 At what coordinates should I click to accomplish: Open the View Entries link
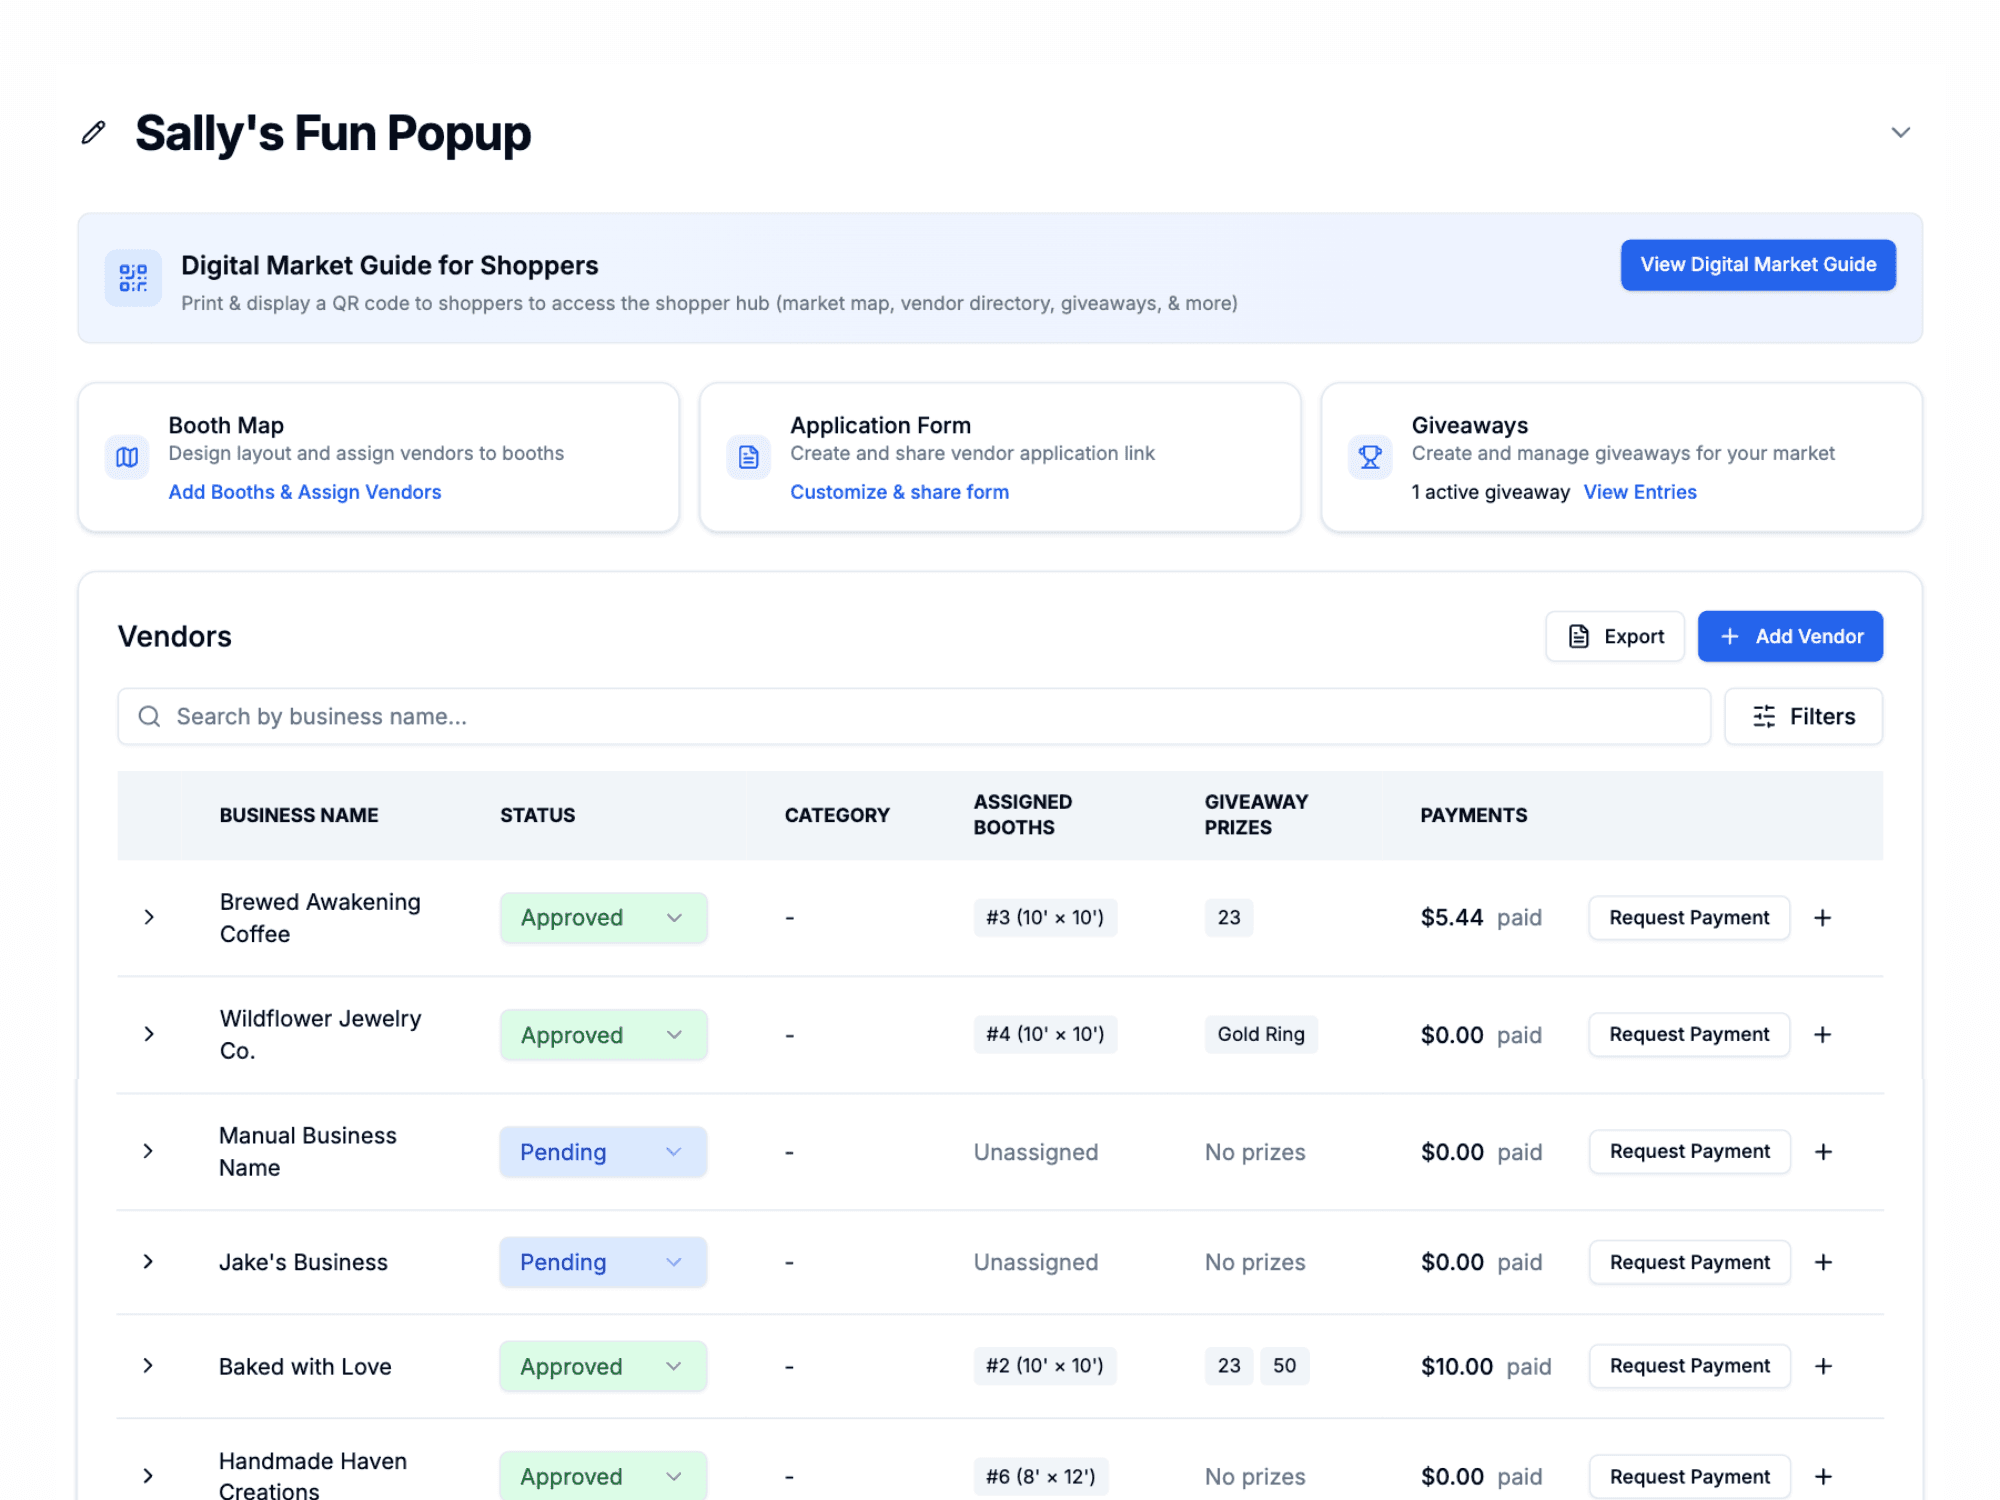tap(1639, 492)
